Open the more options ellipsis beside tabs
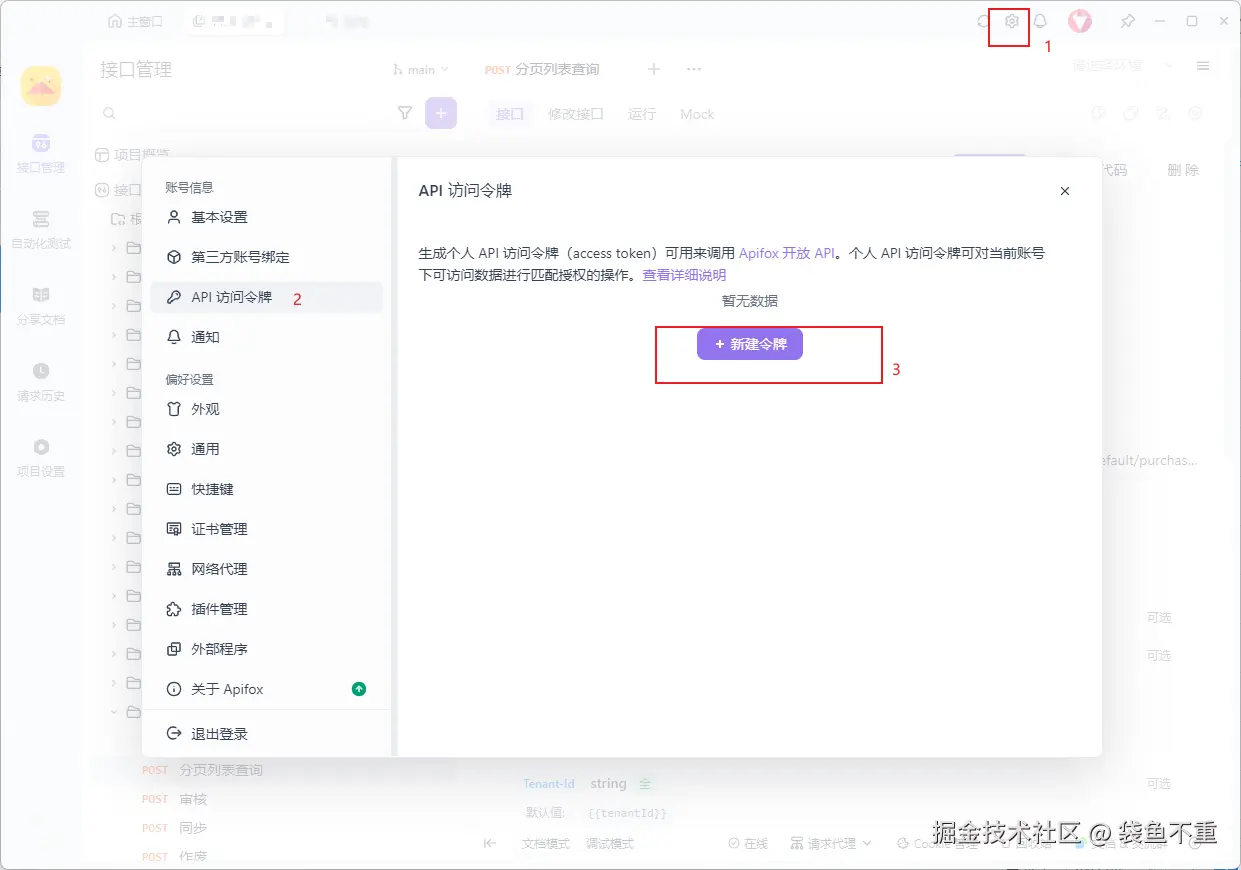The image size is (1241, 870). pyautogui.click(x=694, y=69)
